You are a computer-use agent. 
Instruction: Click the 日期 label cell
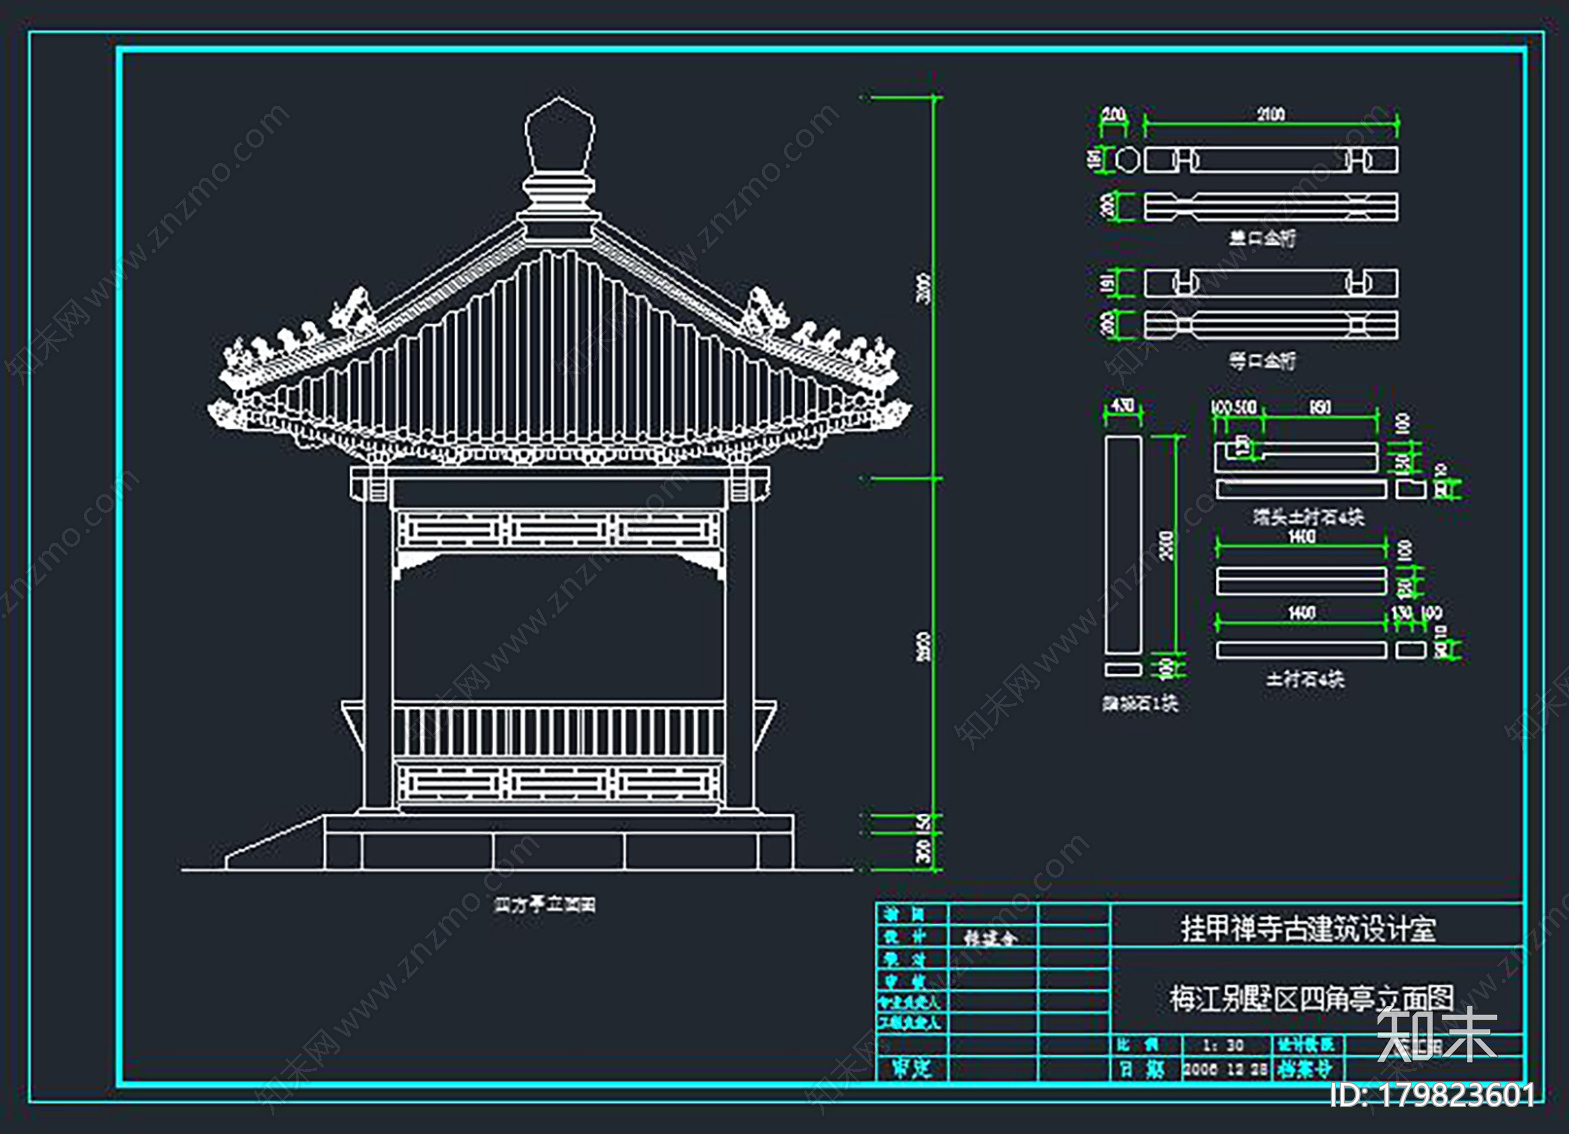pos(1147,1069)
